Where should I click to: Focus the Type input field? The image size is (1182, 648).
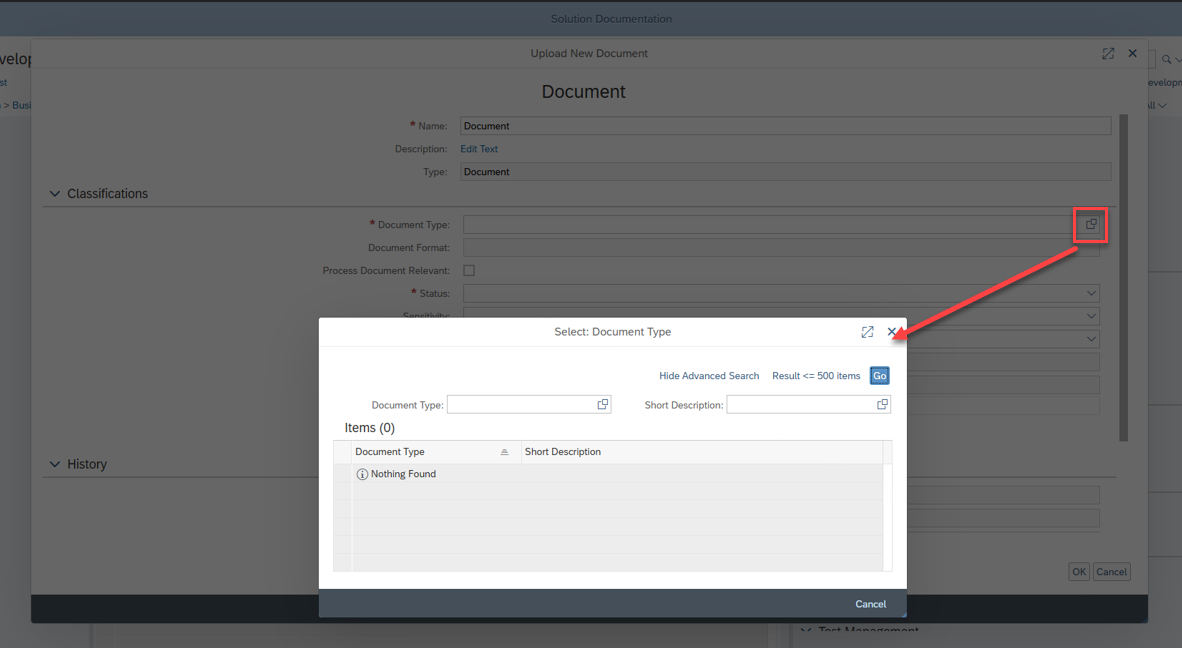tap(785, 172)
